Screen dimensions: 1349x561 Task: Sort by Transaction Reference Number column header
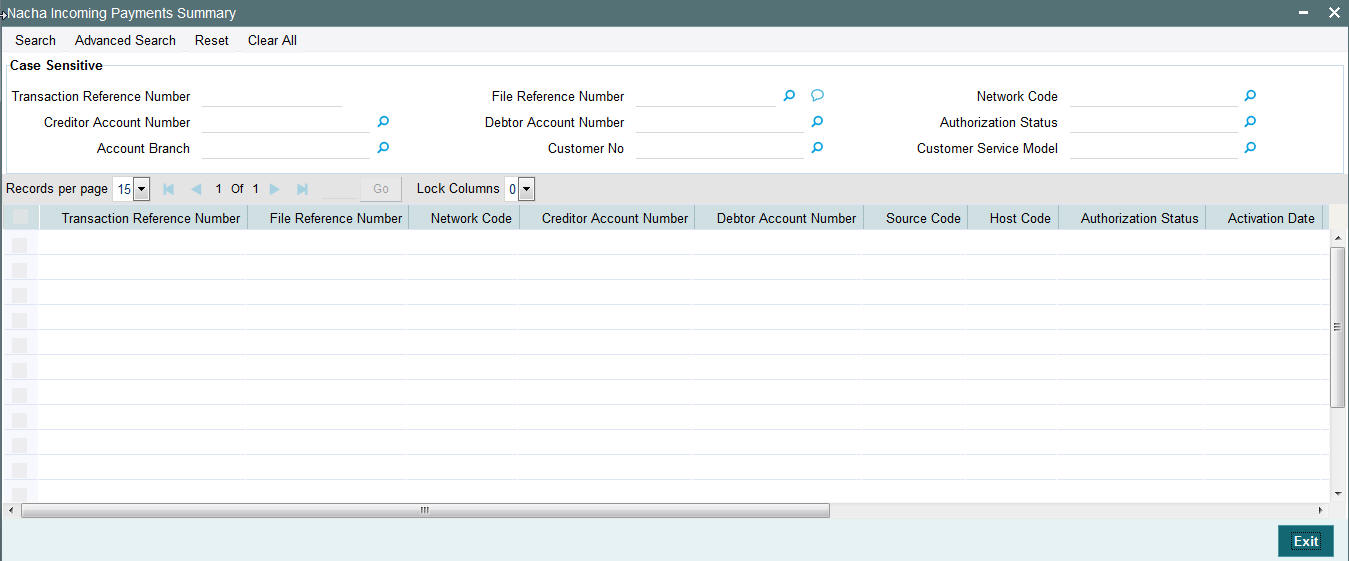(x=151, y=218)
